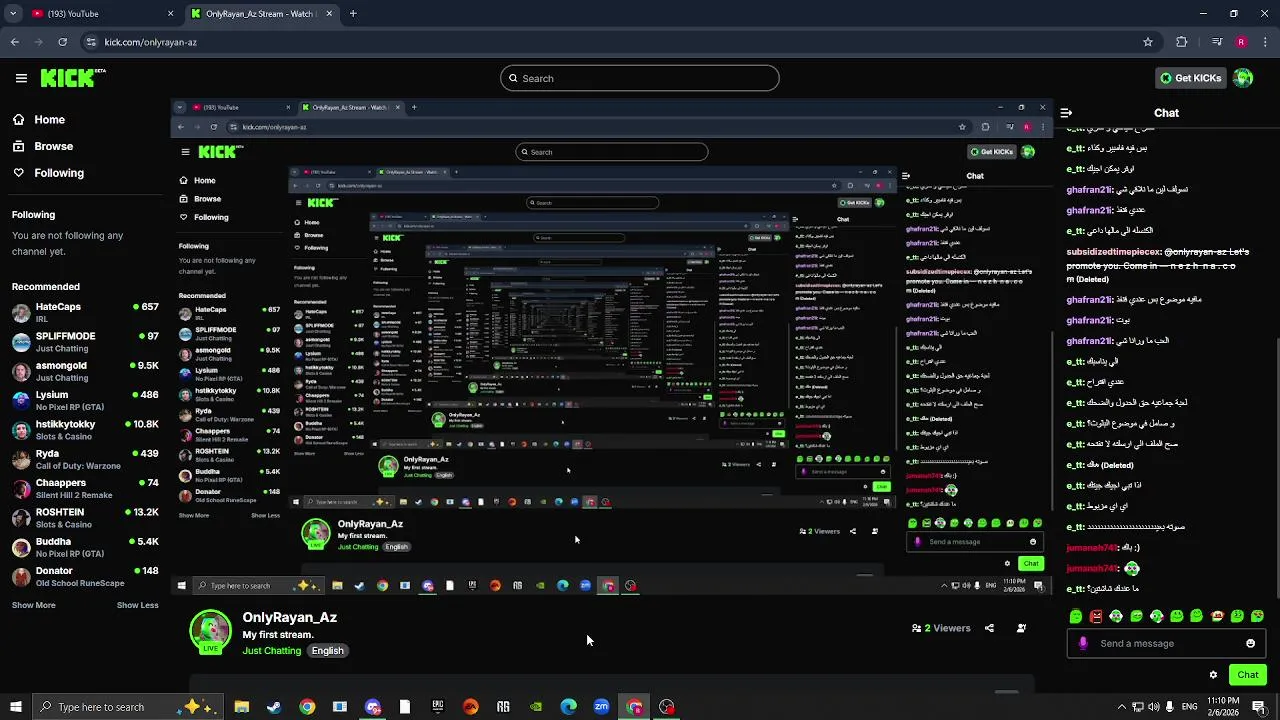Open the EA app from the taskbar
The image size is (1280, 720).
(470, 707)
